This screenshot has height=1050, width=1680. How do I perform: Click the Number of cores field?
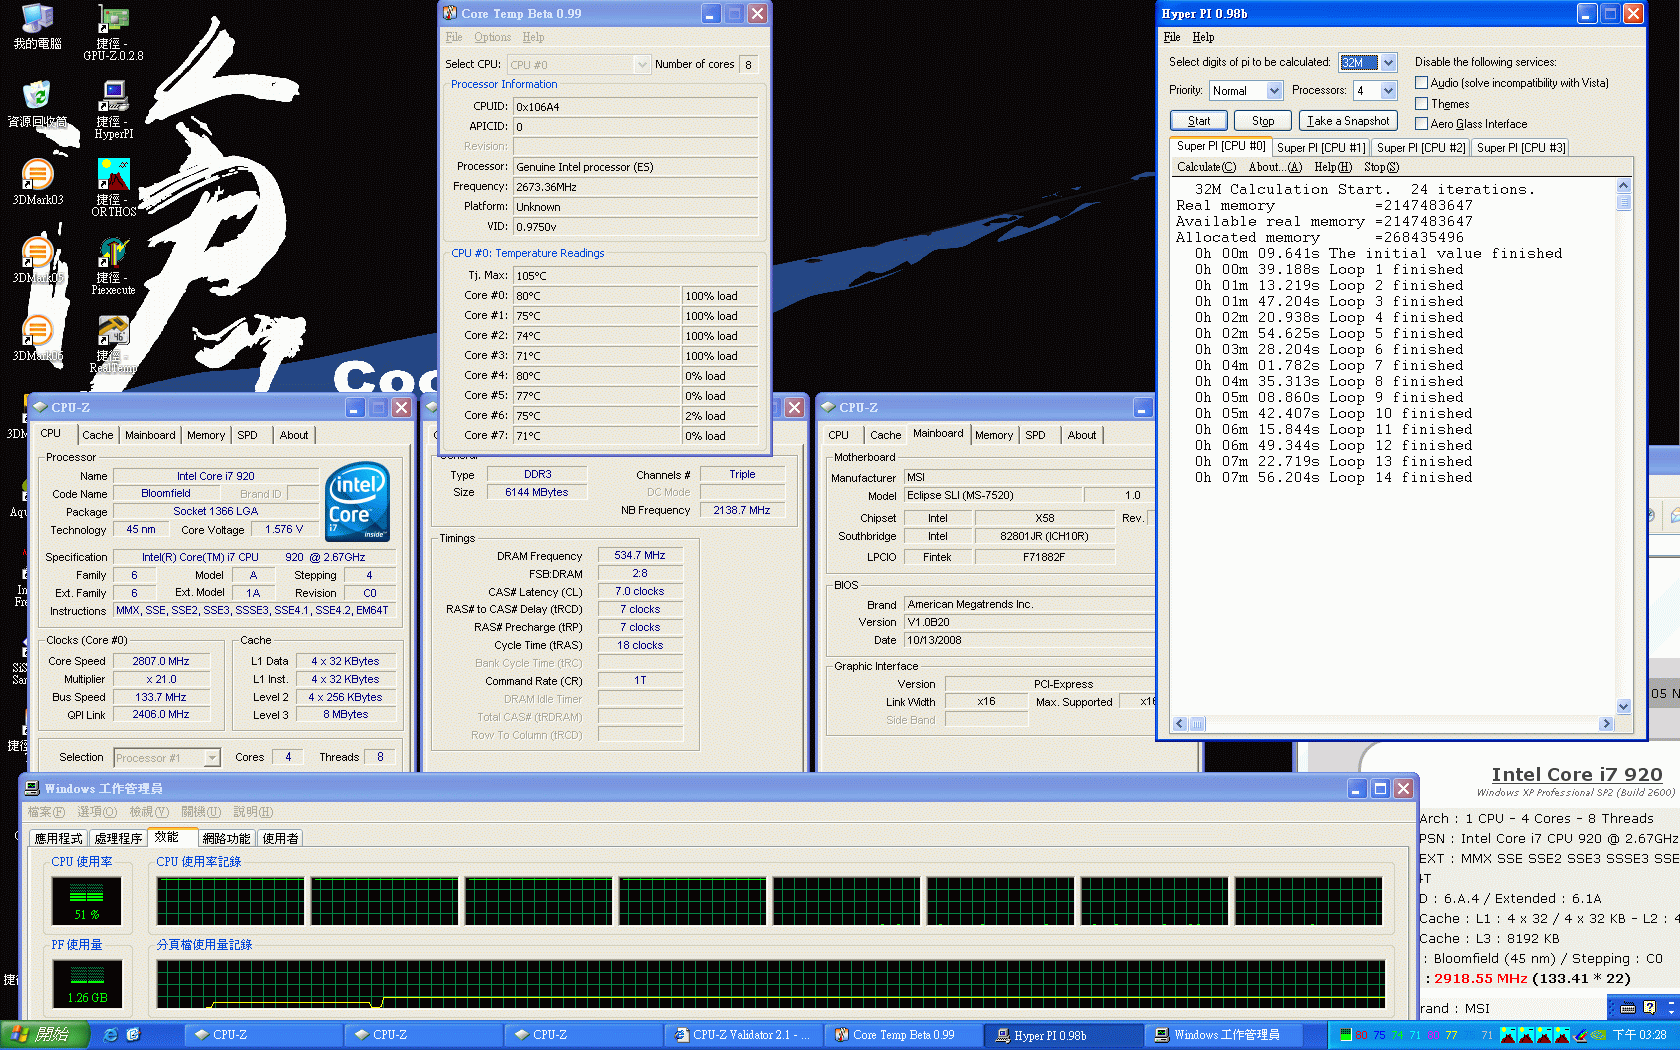click(748, 64)
